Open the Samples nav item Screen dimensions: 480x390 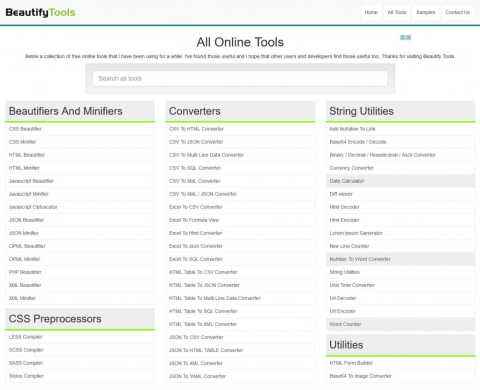(425, 12)
